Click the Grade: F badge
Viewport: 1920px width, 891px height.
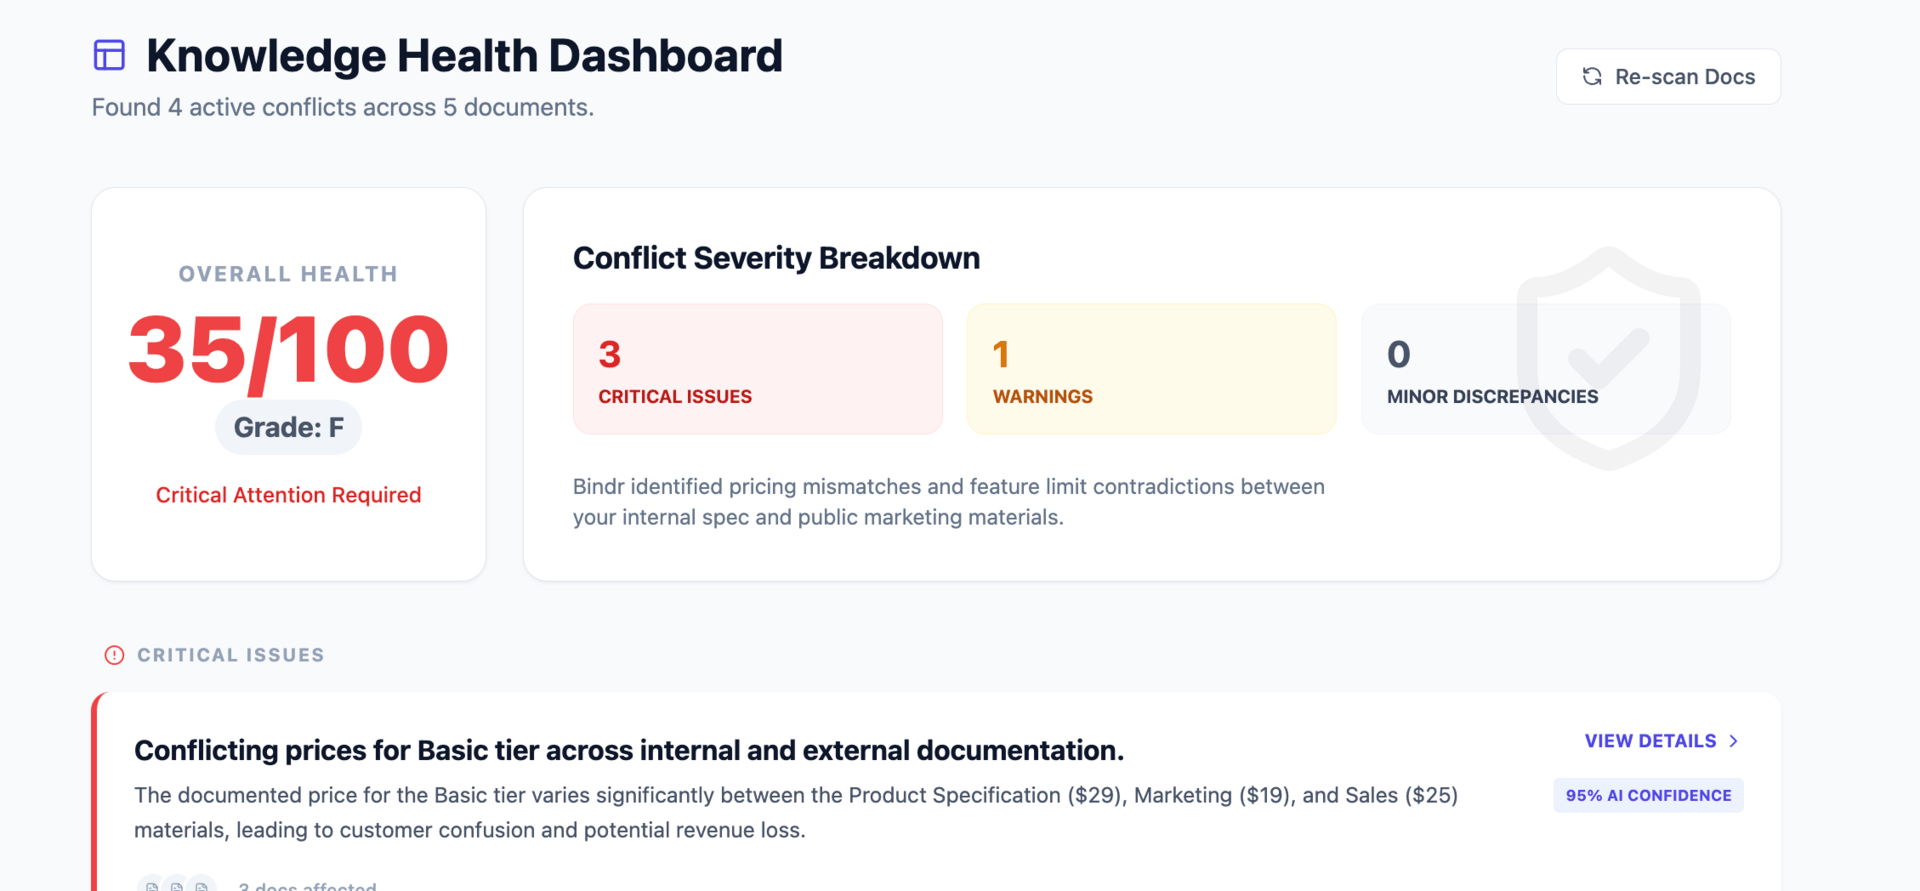[x=288, y=428]
